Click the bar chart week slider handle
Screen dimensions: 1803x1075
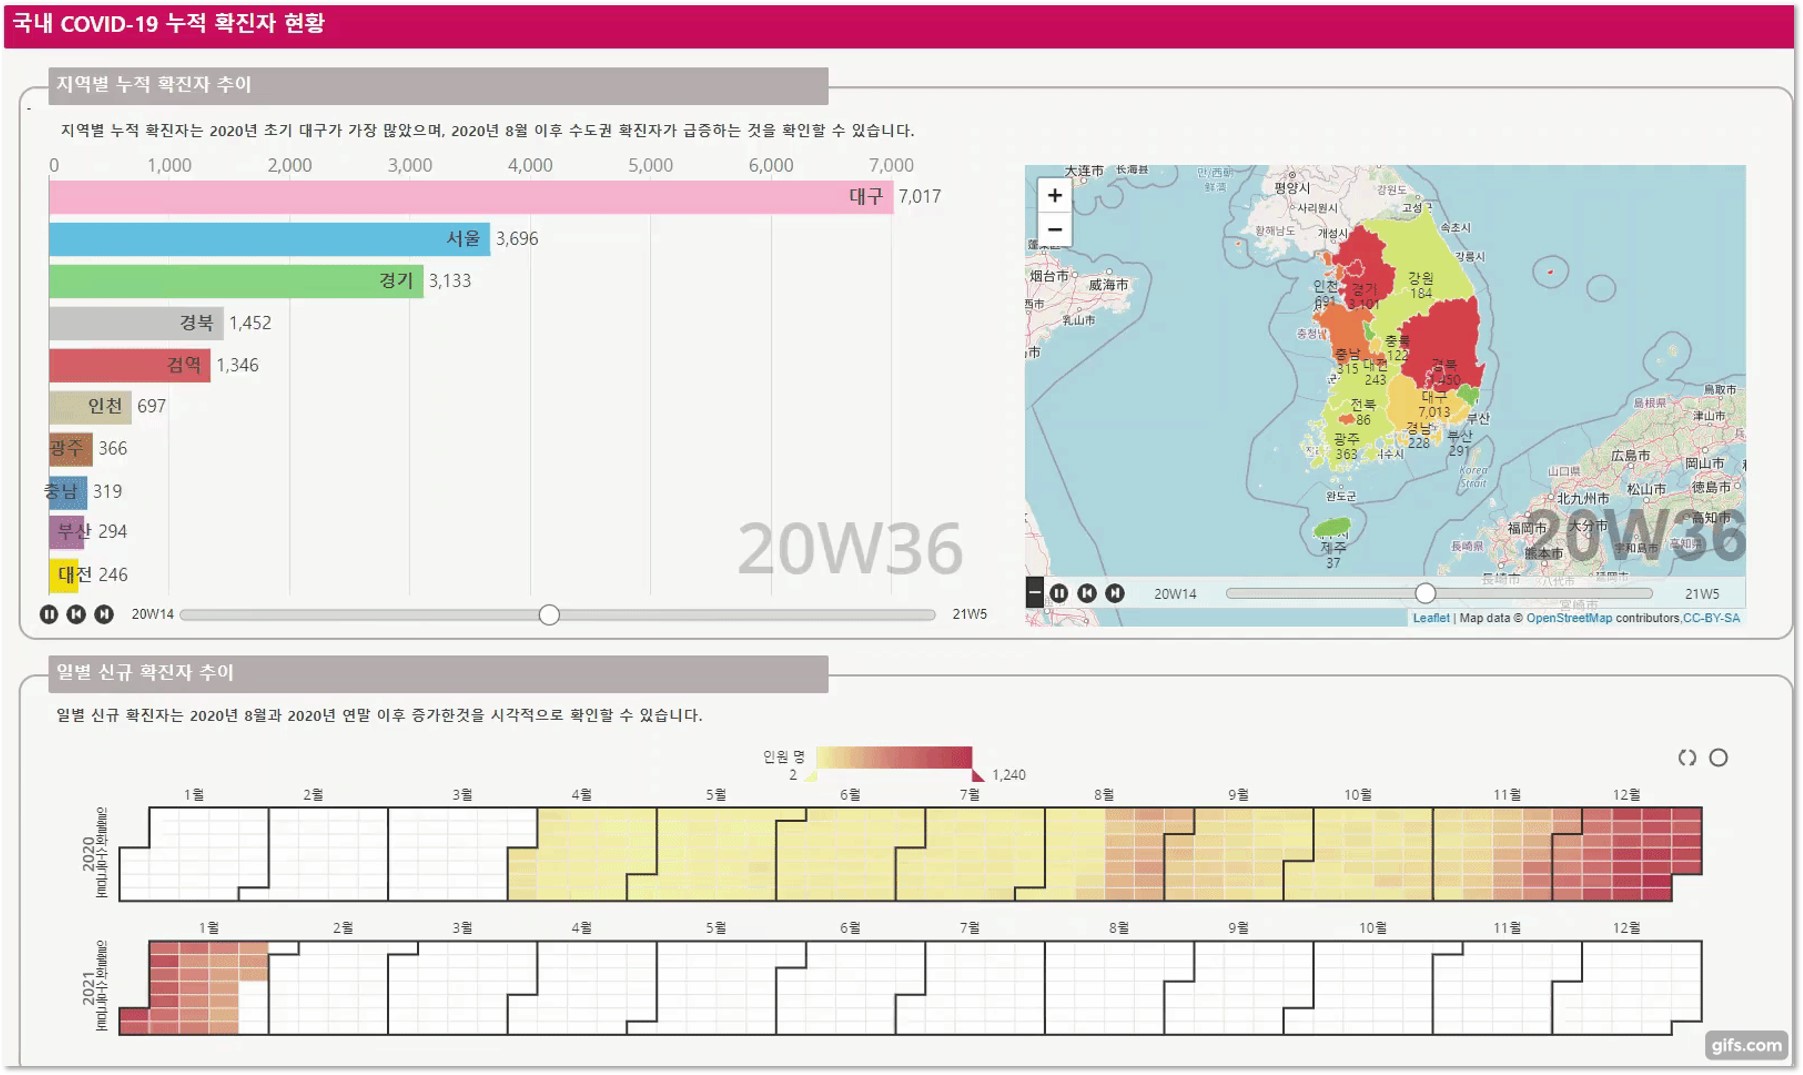(x=549, y=615)
